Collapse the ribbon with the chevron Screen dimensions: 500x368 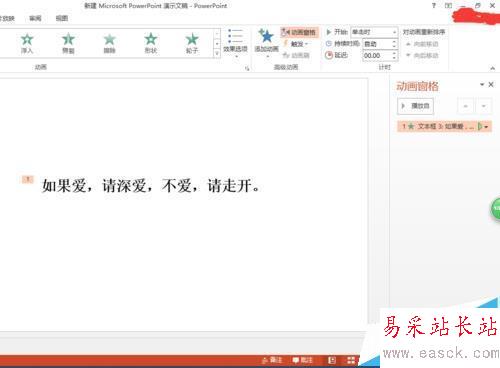point(492,68)
